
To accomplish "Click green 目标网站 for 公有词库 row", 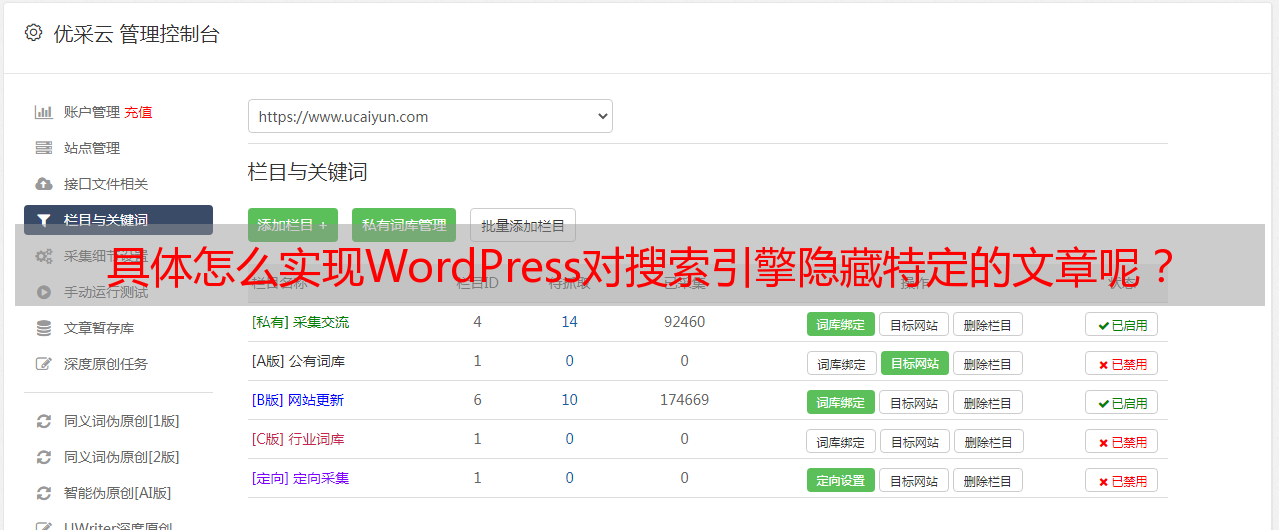I will [915, 363].
